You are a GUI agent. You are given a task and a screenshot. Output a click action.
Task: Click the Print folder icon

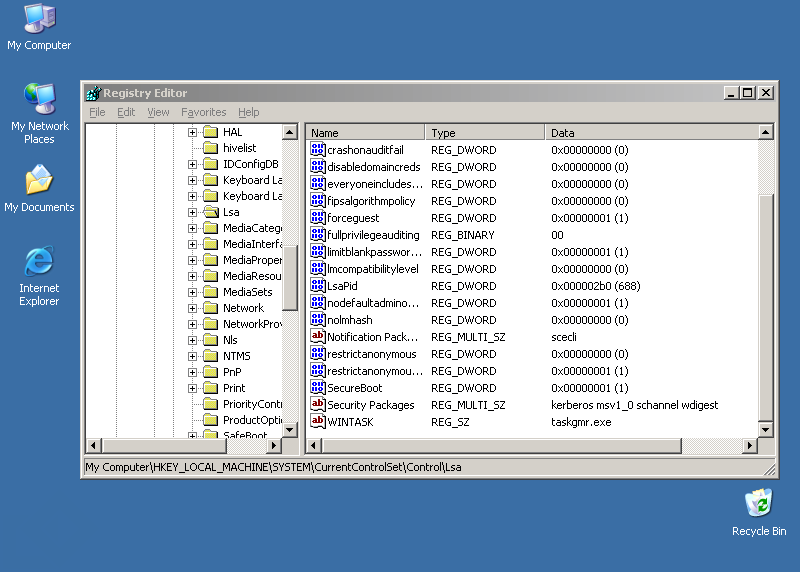click(211, 388)
